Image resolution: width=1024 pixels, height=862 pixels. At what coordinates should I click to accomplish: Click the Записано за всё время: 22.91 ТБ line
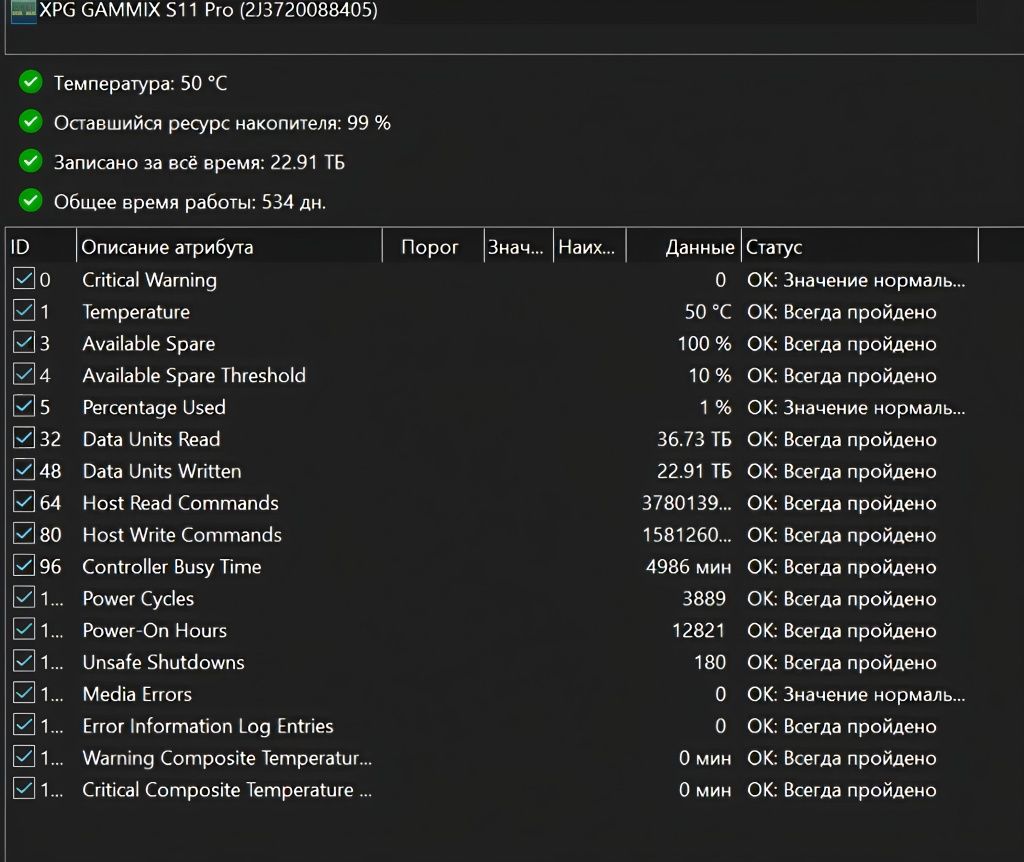199,162
